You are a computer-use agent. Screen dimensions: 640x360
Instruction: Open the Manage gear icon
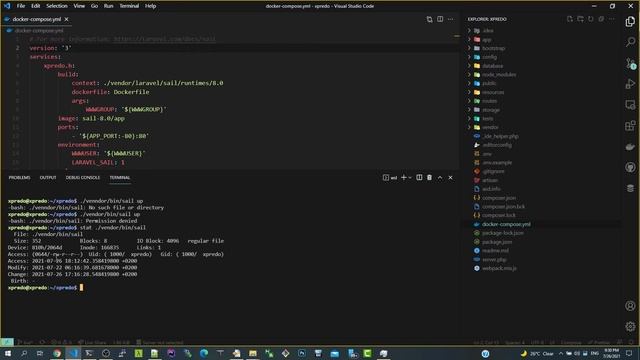[x=630, y=326]
